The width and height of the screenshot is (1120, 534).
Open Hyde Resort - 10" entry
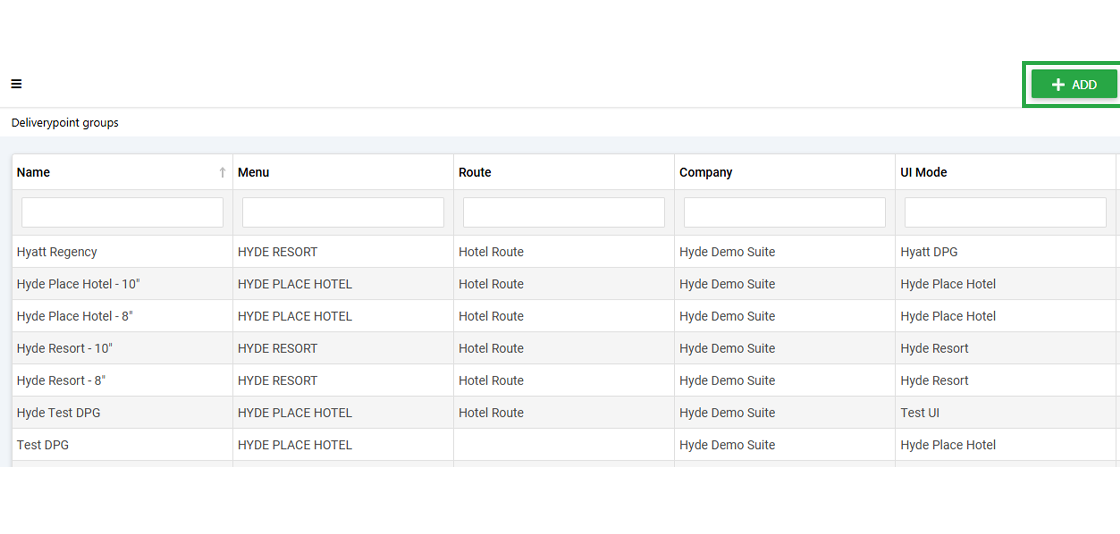coord(564,348)
